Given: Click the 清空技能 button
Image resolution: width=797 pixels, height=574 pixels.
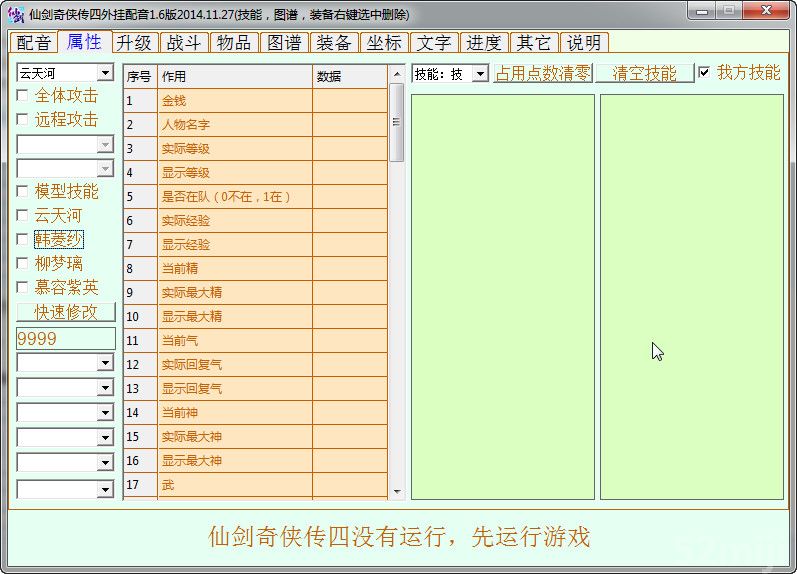Looking at the screenshot, I should coord(644,74).
